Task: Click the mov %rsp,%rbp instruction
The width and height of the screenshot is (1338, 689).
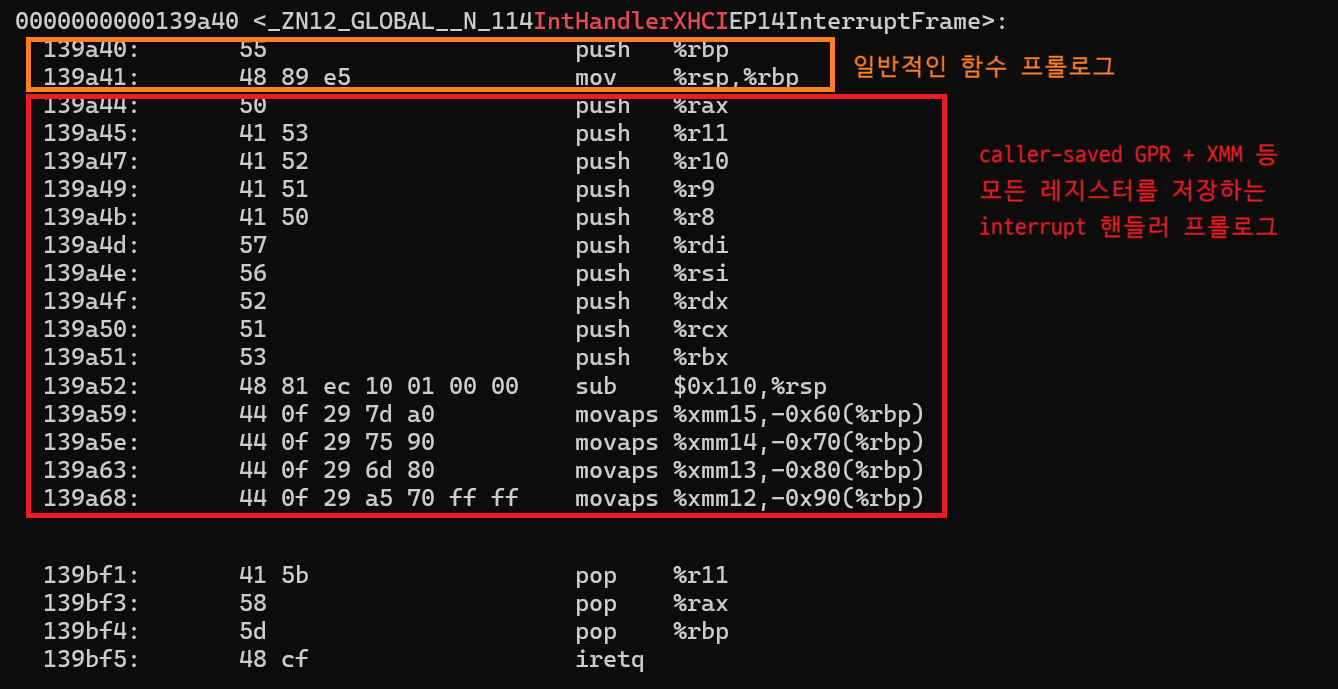Action: click(686, 77)
